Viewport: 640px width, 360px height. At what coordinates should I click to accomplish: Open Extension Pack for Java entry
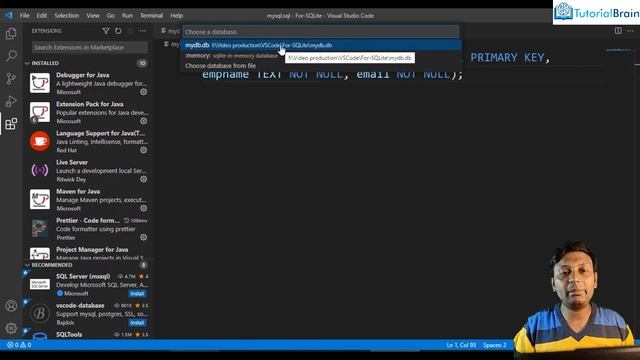click(x=88, y=112)
